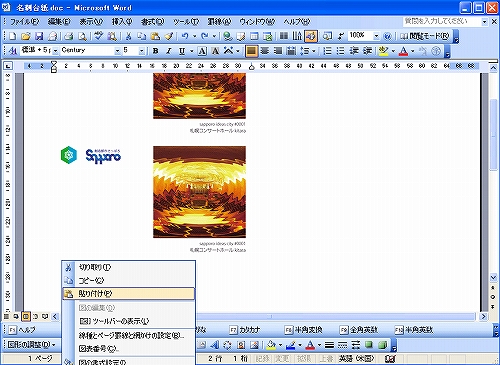
Task: Open the style dropdown
Action: pyautogui.click(x=55, y=51)
